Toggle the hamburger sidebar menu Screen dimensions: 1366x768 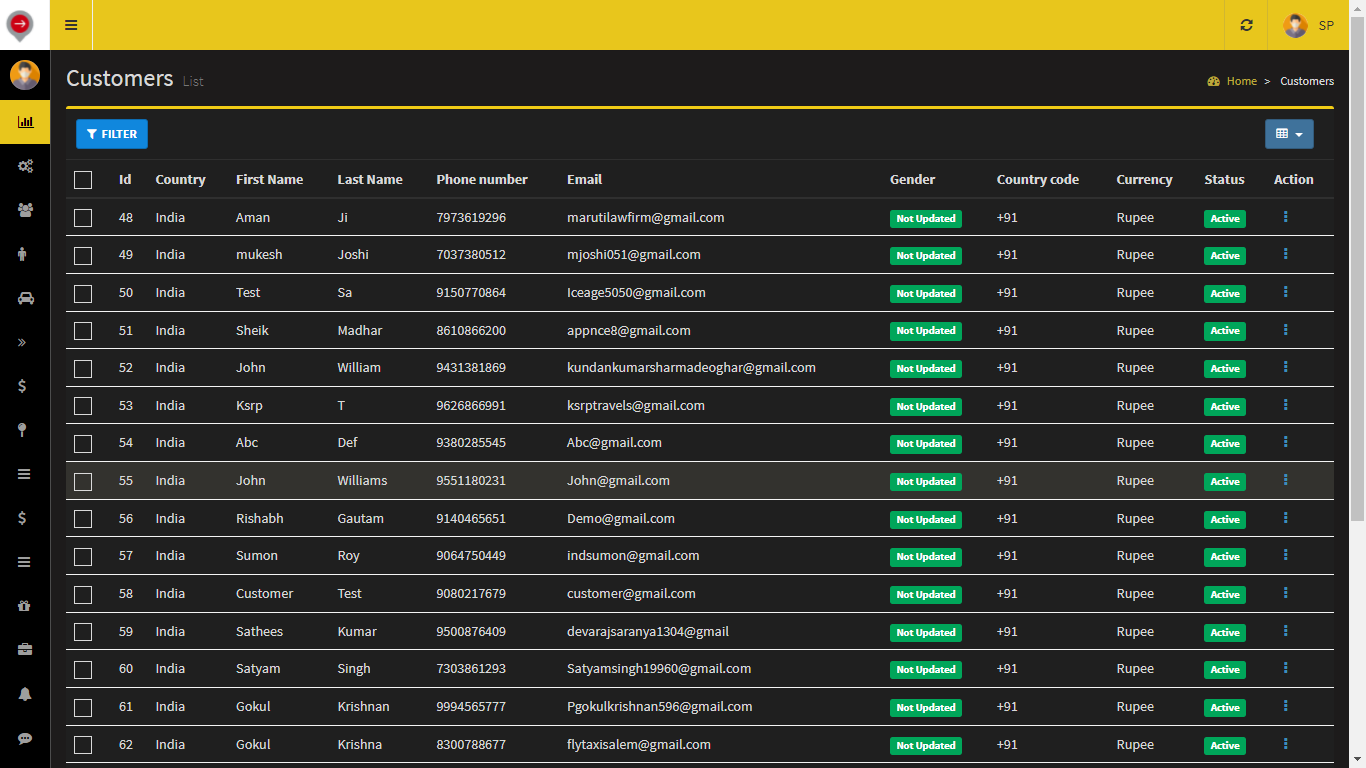[71, 25]
